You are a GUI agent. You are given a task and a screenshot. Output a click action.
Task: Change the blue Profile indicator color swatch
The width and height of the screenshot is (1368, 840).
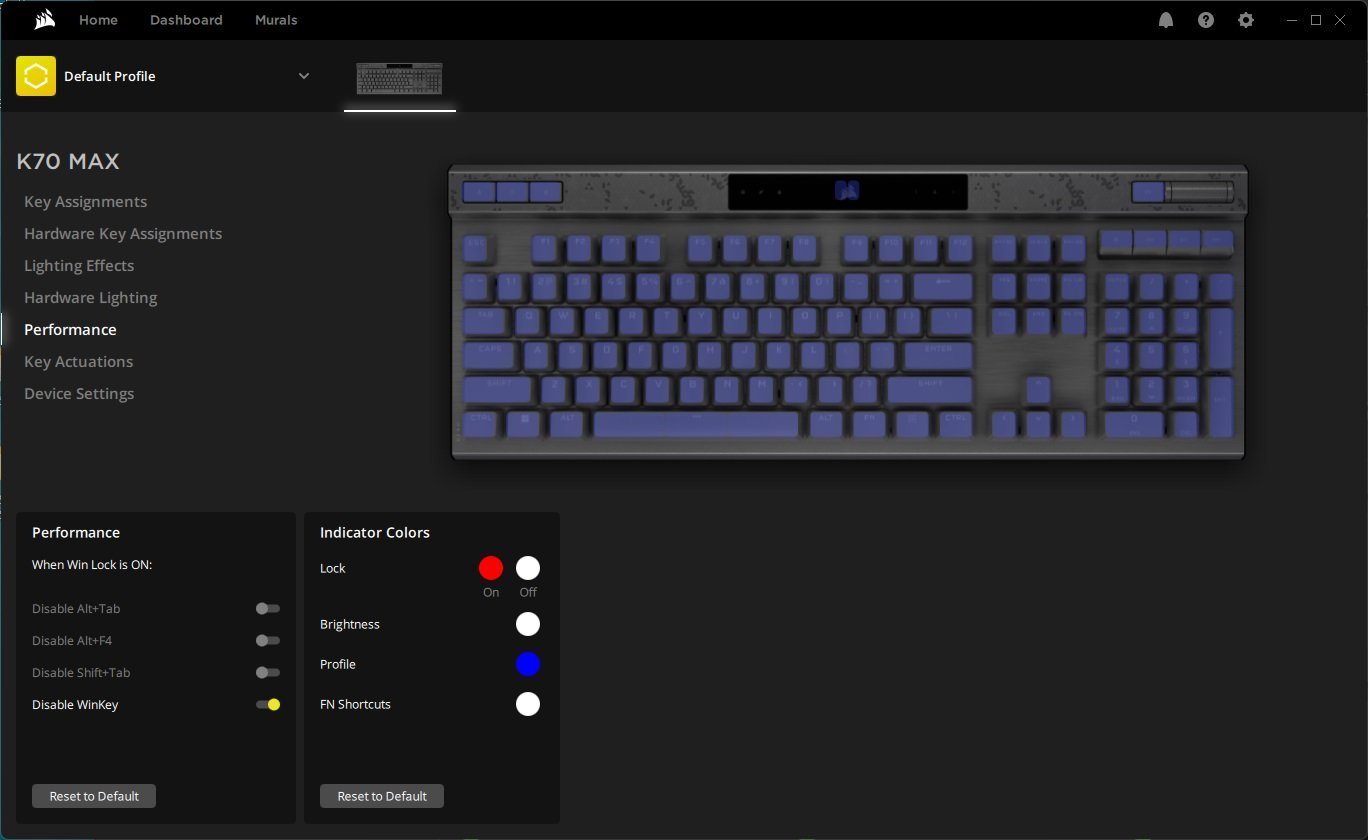[x=528, y=664]
